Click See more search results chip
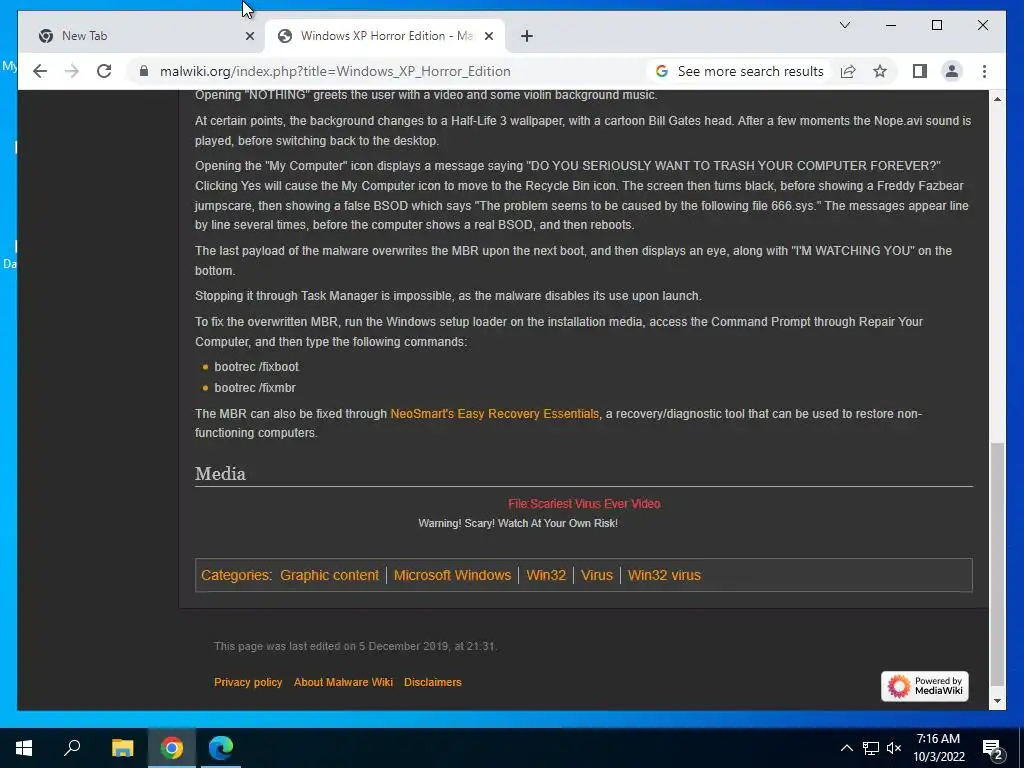This screenshot has height=768, width=1024. 740,71
